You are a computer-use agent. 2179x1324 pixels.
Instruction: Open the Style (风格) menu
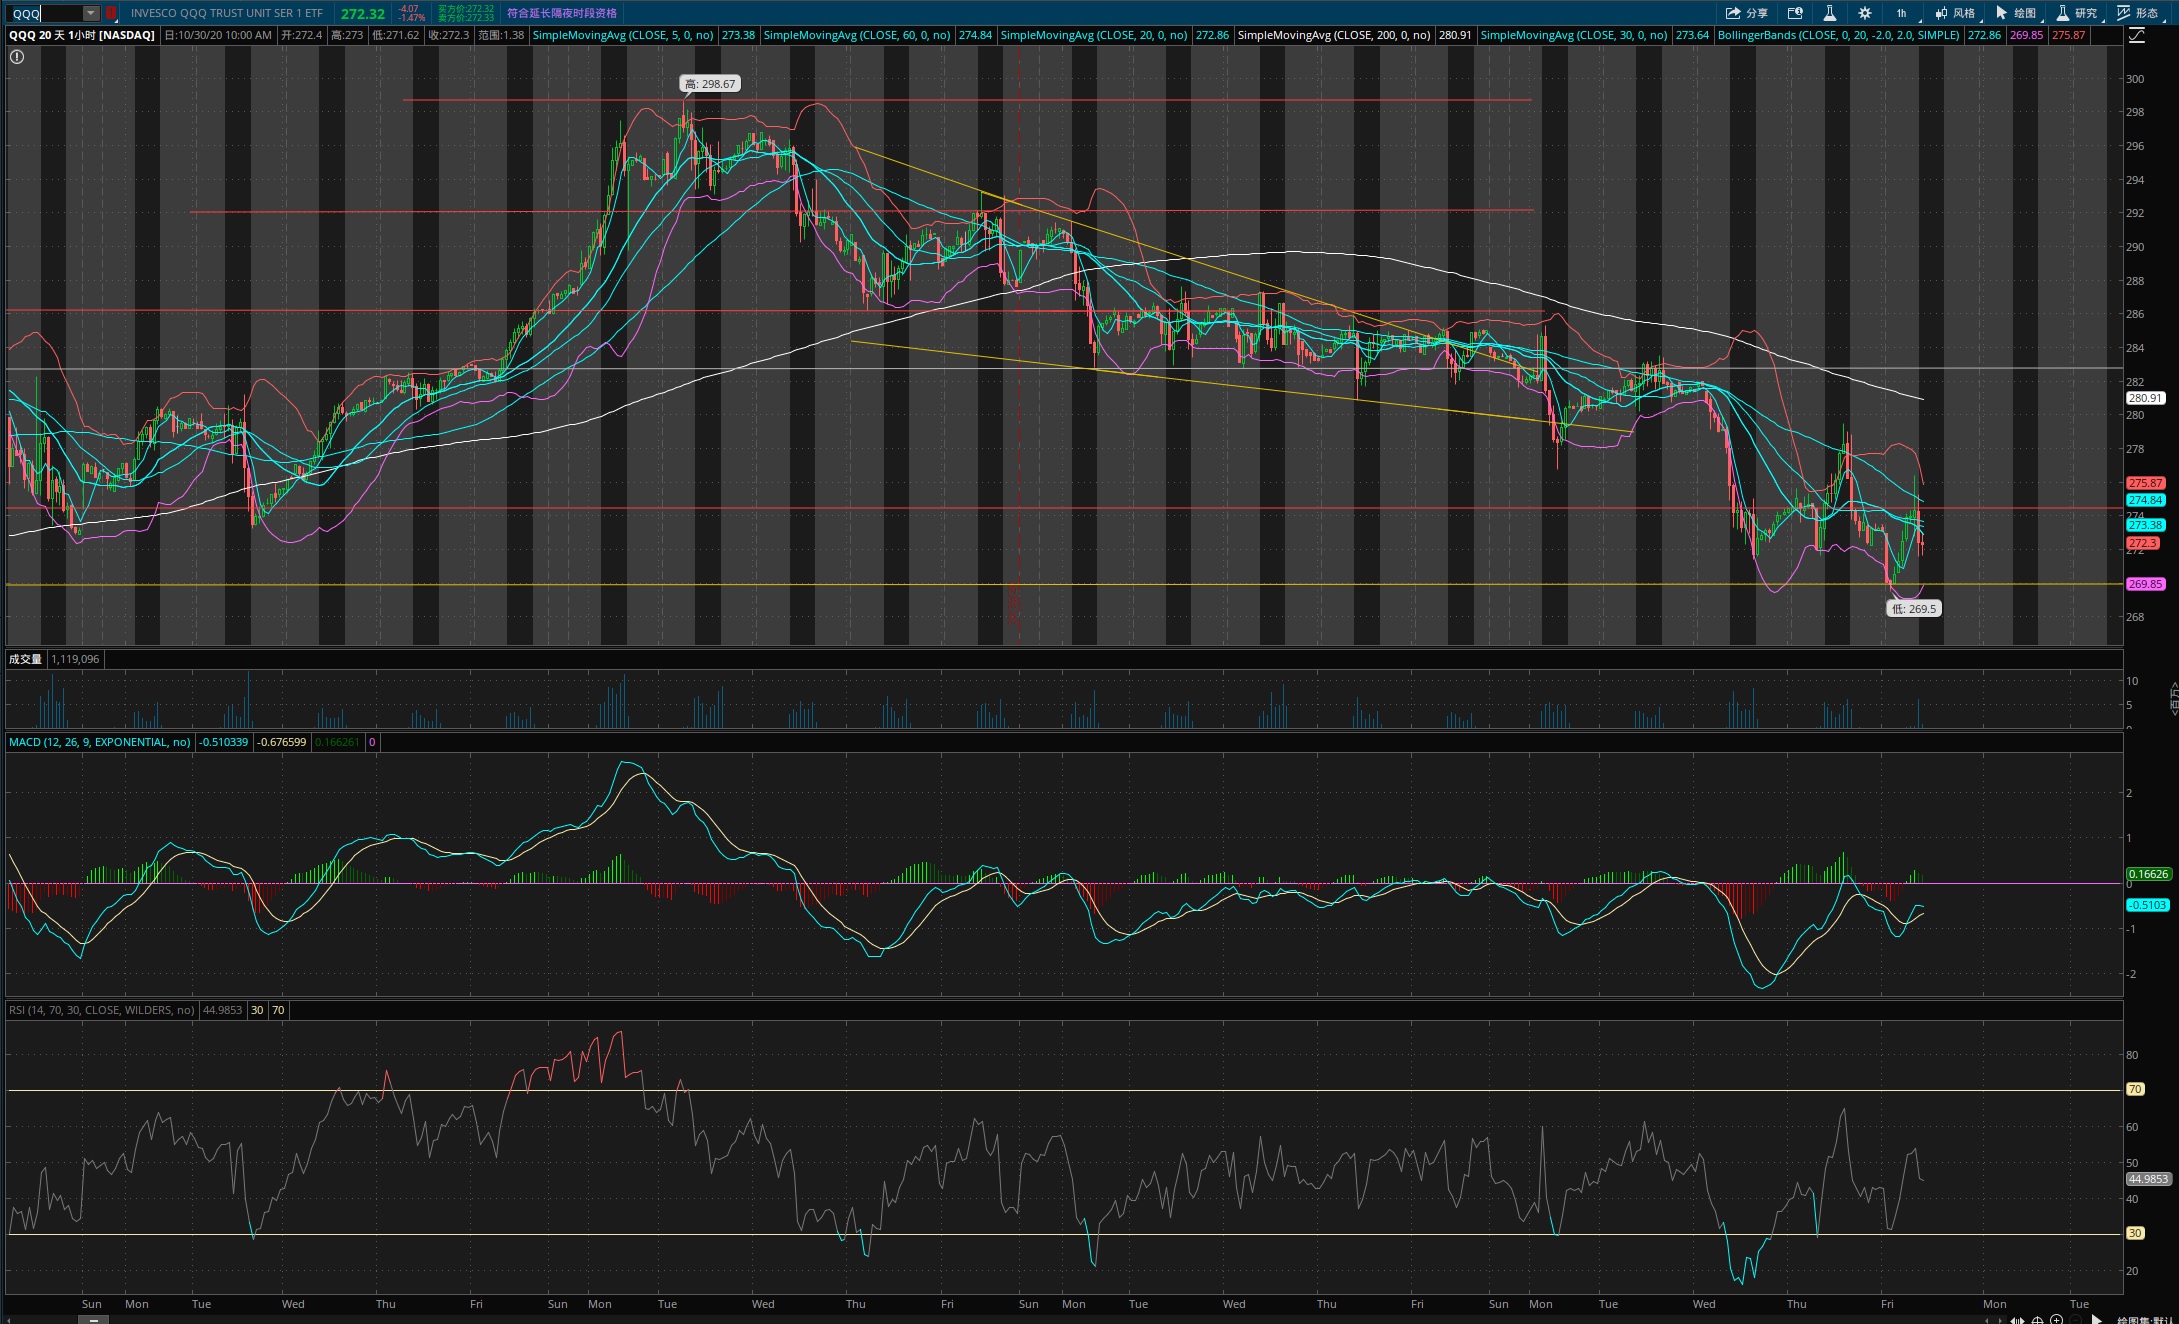[x=1955, y=13]
